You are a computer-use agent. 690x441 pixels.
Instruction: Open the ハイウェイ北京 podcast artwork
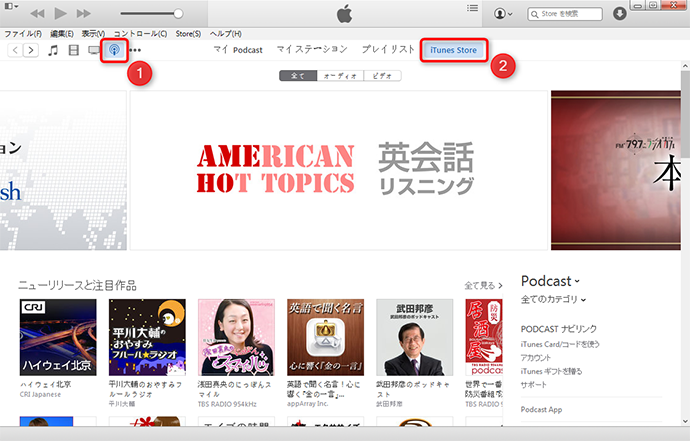pyautogui.click(x=58, y=337)
